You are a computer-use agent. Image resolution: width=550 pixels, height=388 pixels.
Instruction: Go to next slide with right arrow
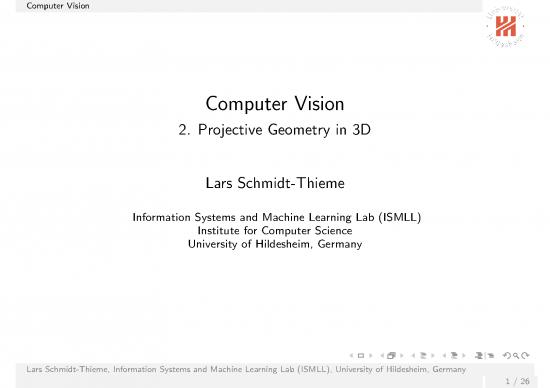[370, 355]
